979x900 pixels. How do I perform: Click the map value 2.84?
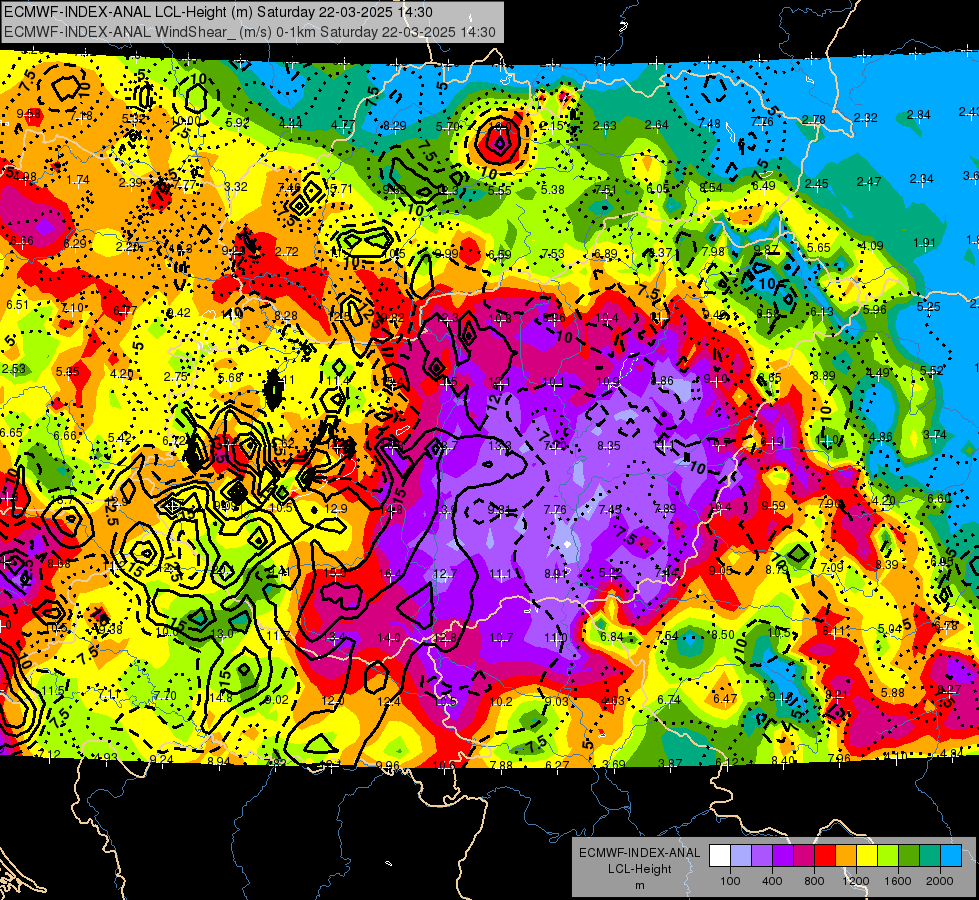pos(918,114)
